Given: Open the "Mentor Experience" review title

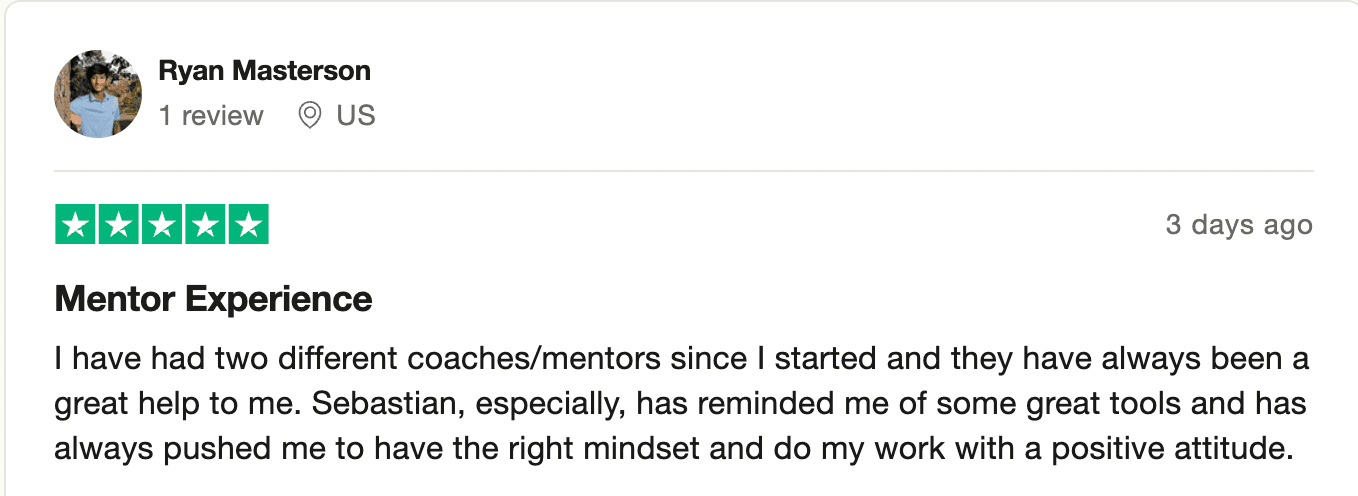Looking at the screenshot, I should click(x=213, y=299).
